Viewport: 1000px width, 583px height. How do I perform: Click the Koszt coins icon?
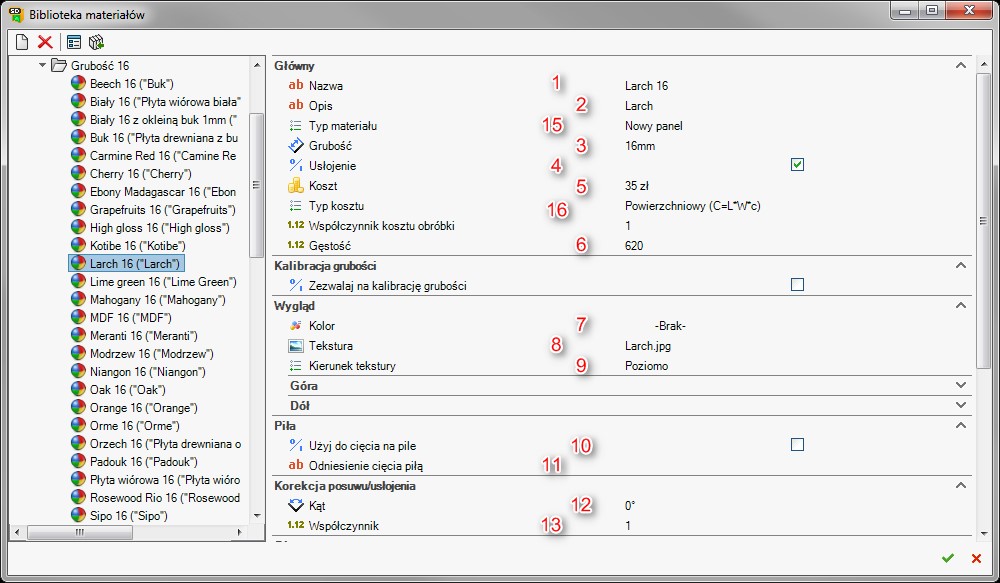click(295, 186)
